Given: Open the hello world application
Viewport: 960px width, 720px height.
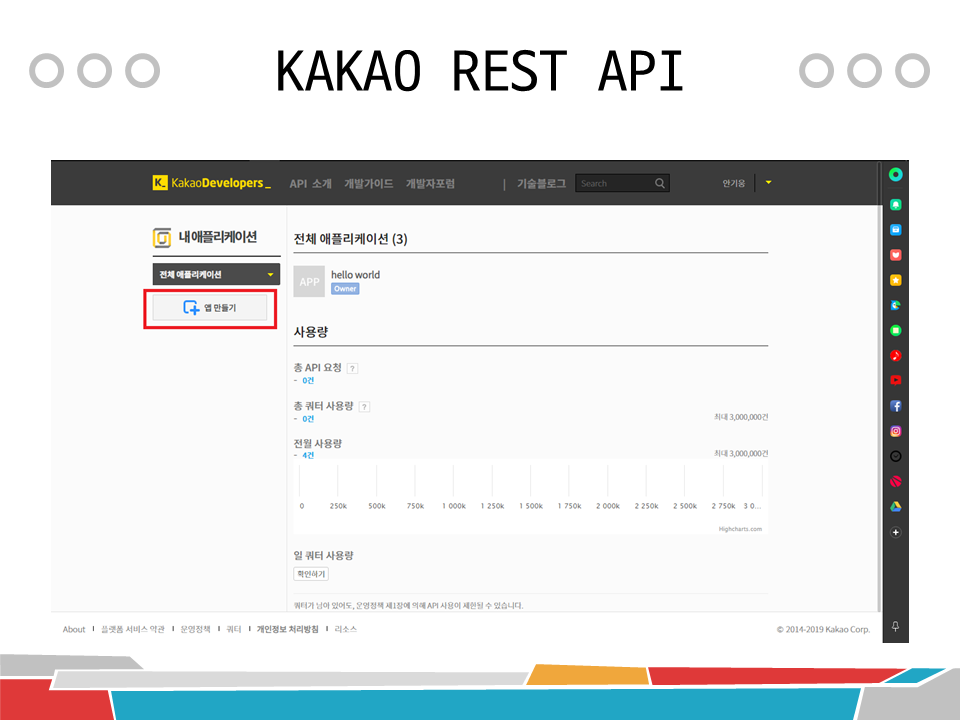Looking at the screenshot, I should 355,275.
